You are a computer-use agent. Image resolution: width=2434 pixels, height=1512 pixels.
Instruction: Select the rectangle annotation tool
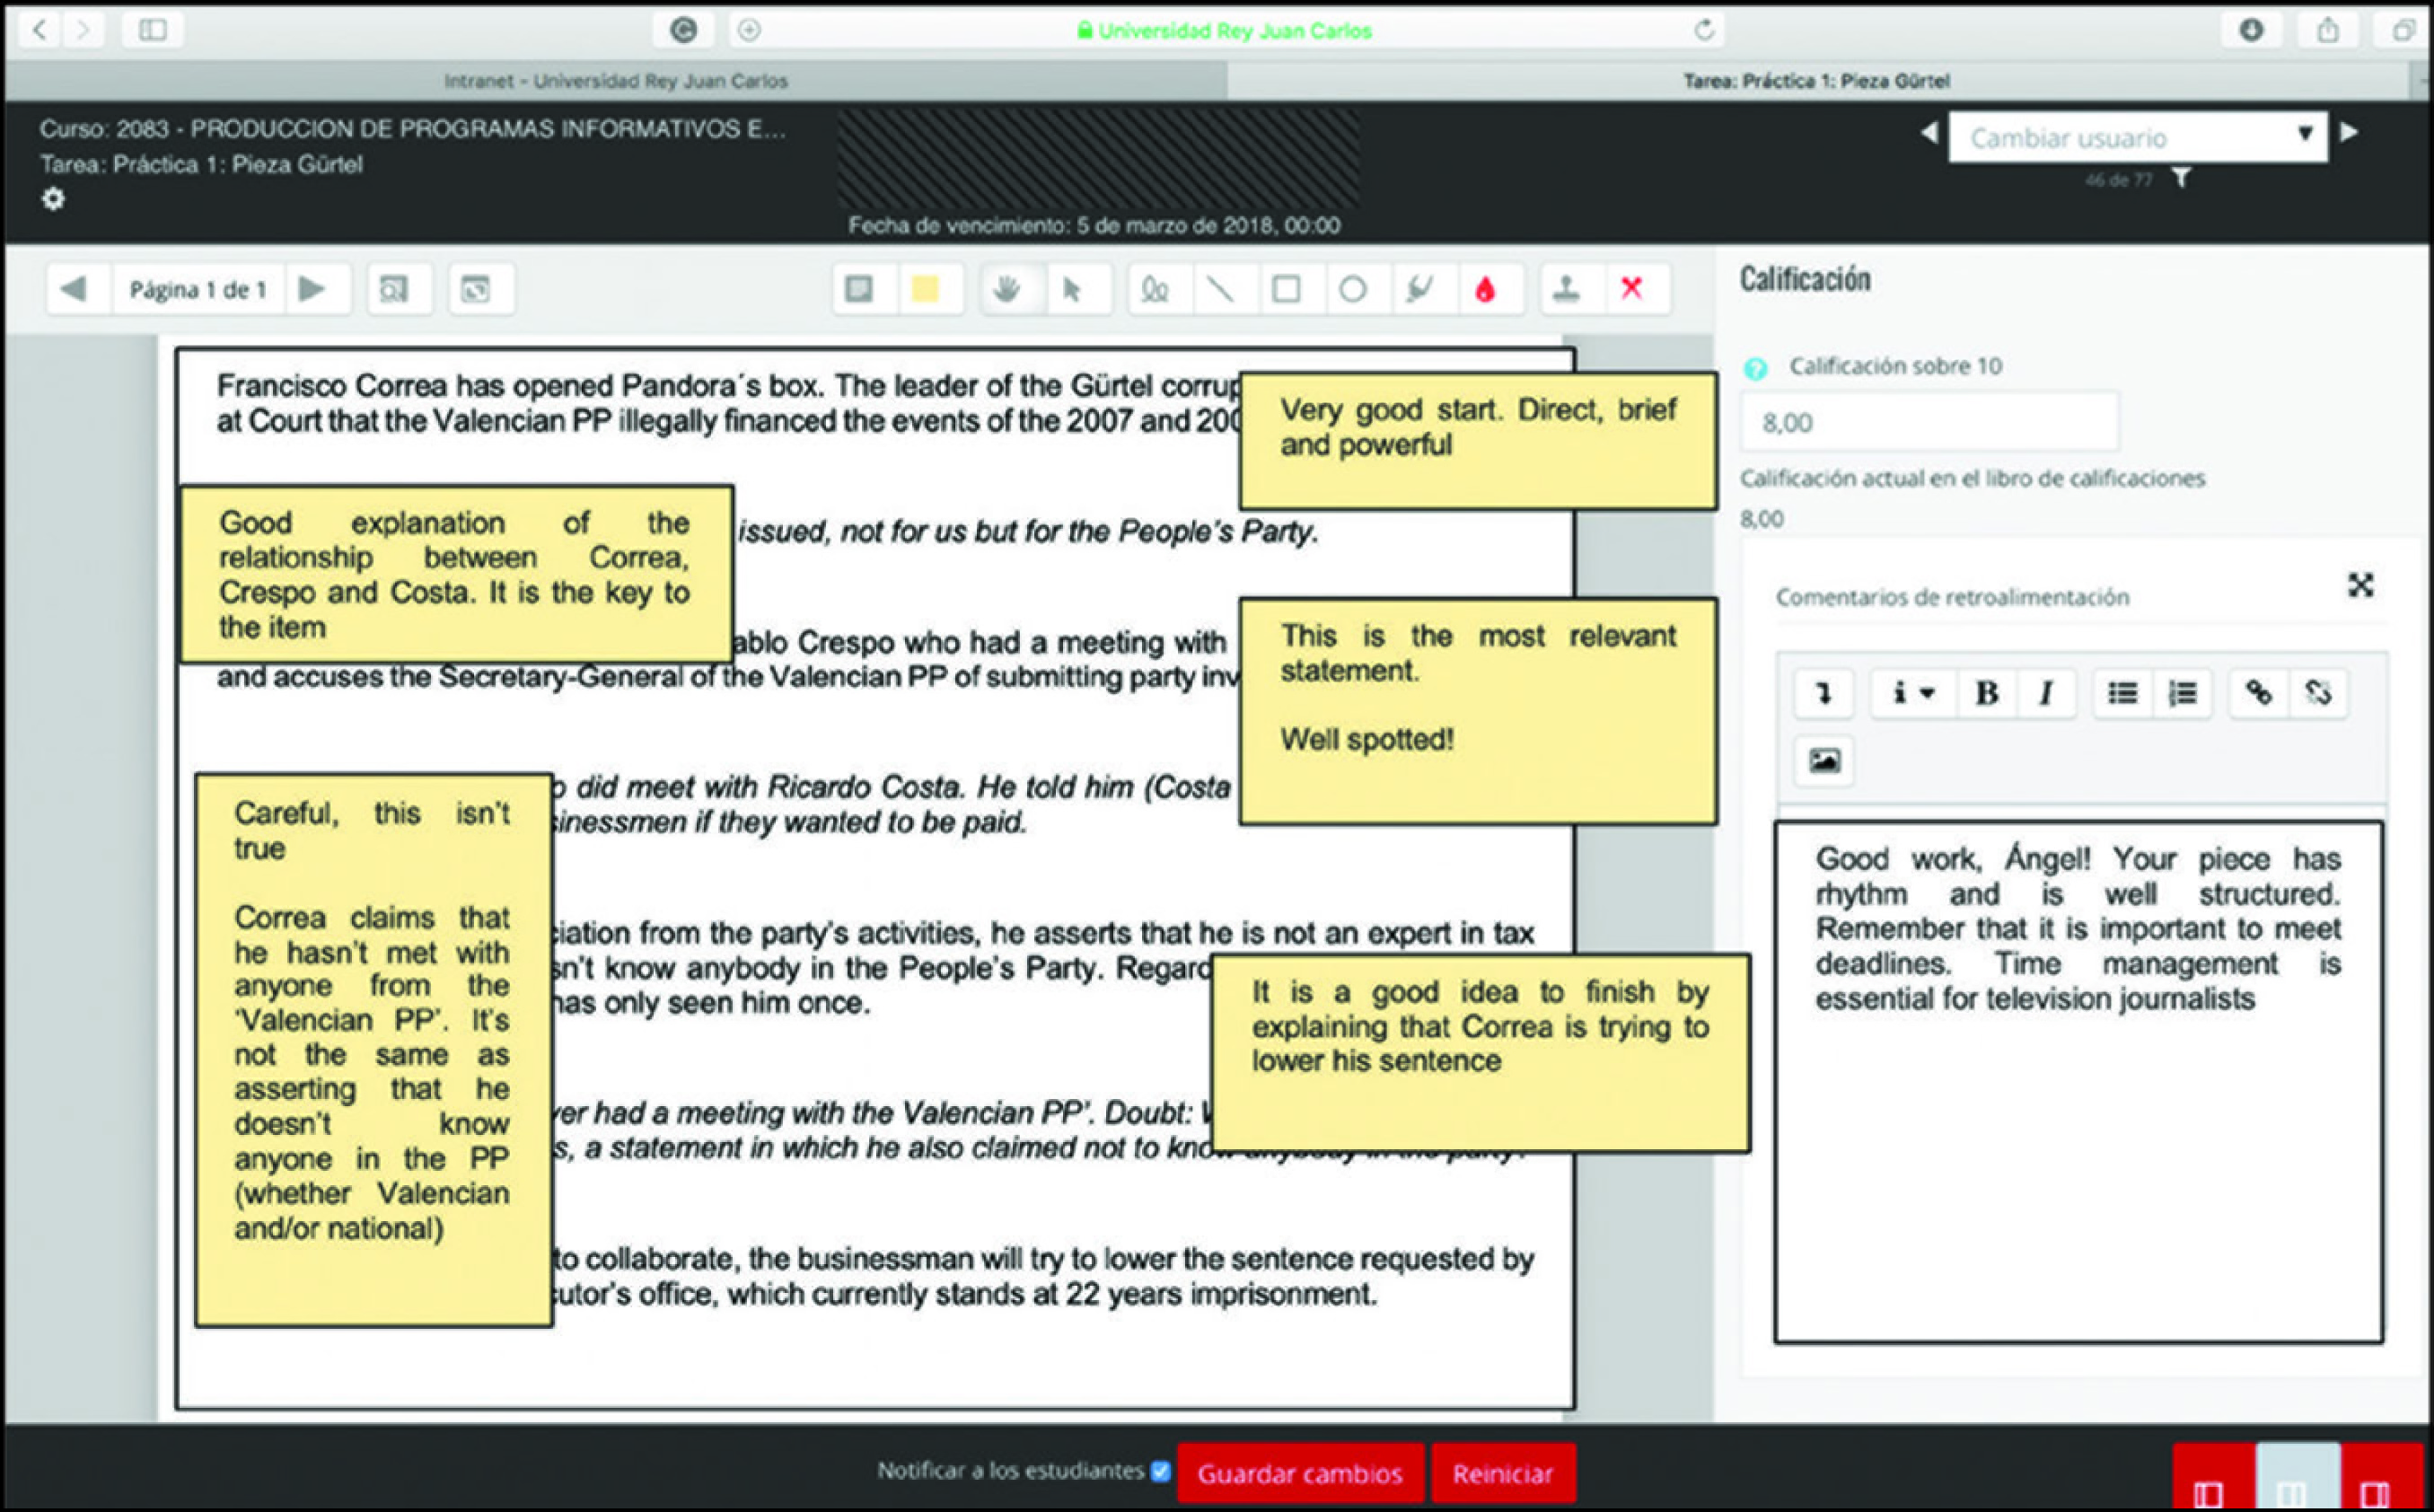(1287, 290)
